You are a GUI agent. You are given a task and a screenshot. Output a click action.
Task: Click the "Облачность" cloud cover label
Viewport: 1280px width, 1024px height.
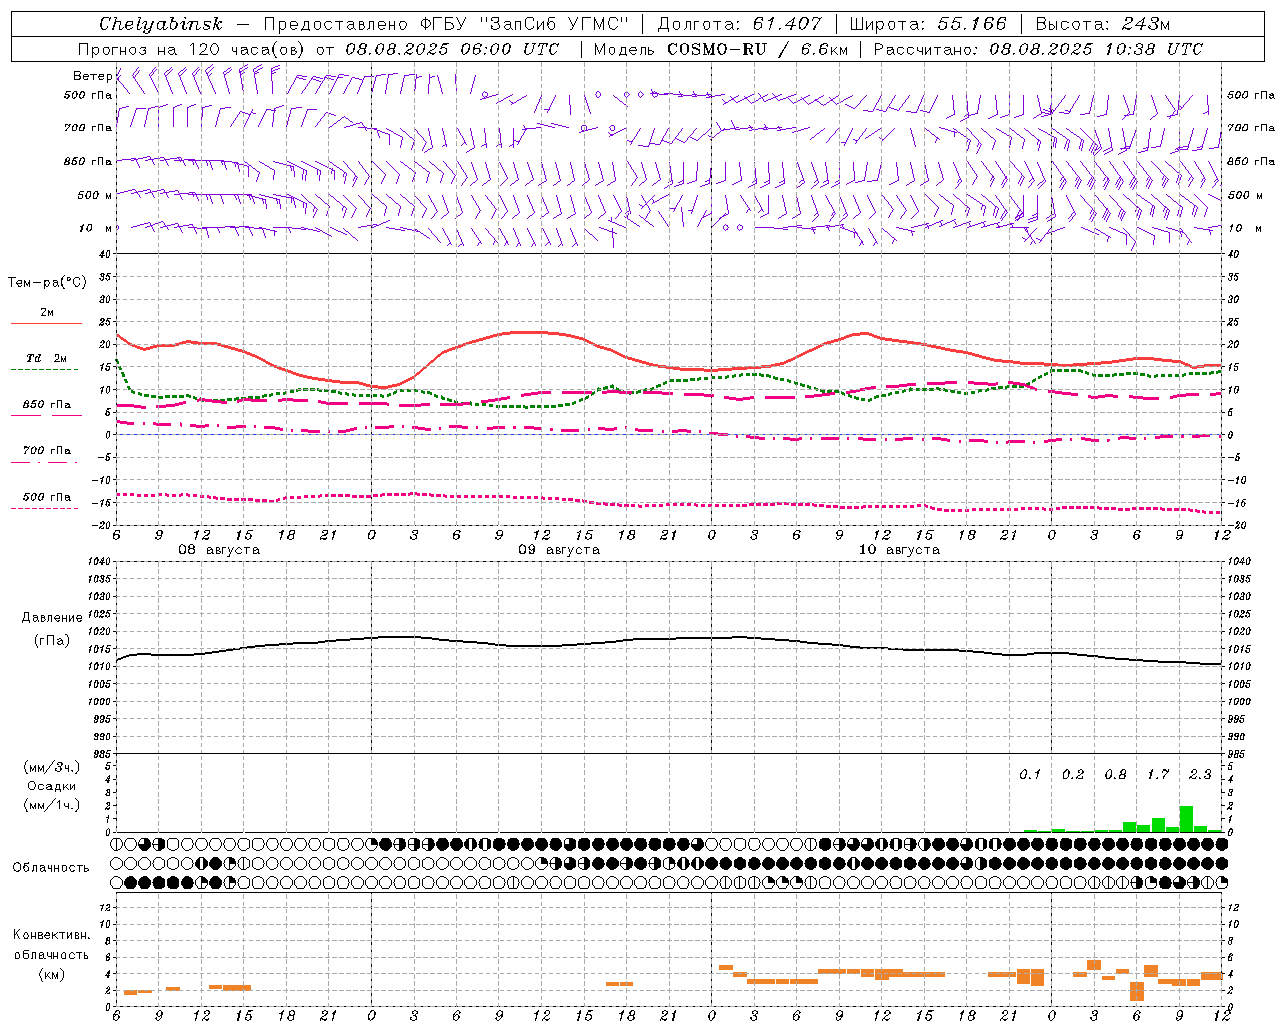tap(51, 868)
